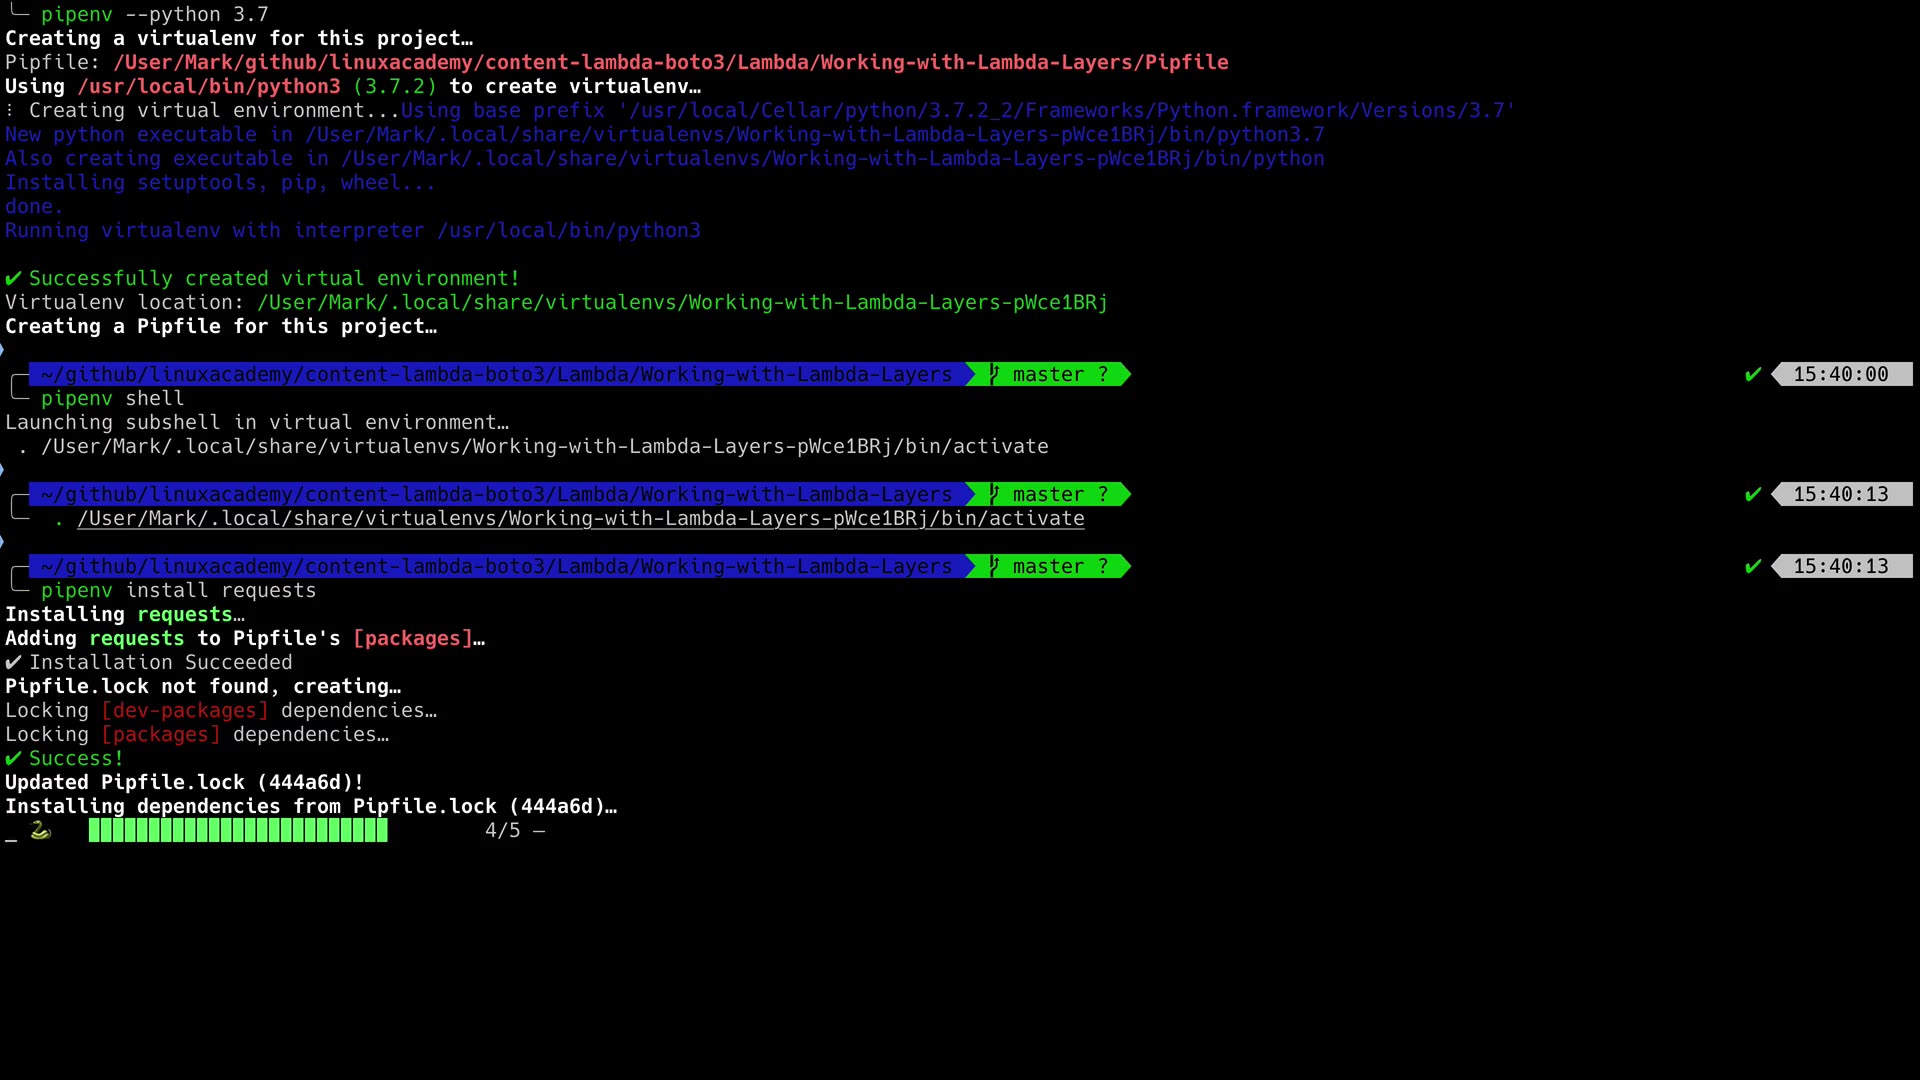Click the green Virtualenv location path
Screen dimensions: 1920x1080
pyautogui.click(x=682, y=302)
